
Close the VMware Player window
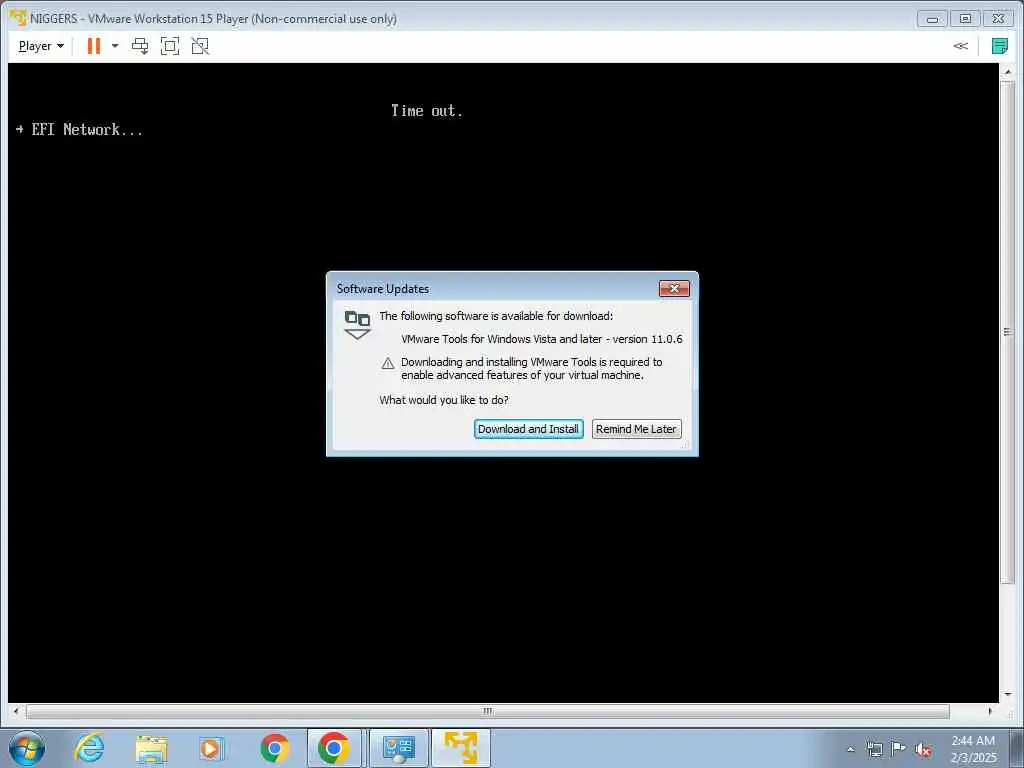(x=999, y=19)
